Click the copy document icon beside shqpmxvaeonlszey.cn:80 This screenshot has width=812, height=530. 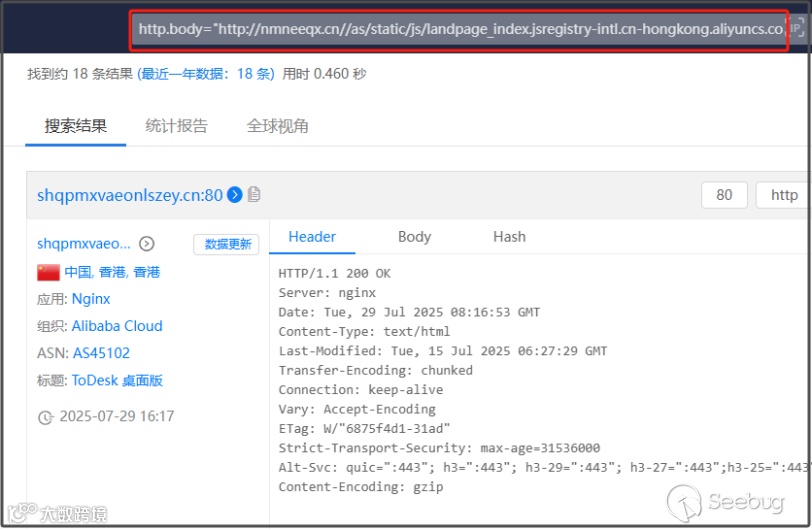[254, 194]
